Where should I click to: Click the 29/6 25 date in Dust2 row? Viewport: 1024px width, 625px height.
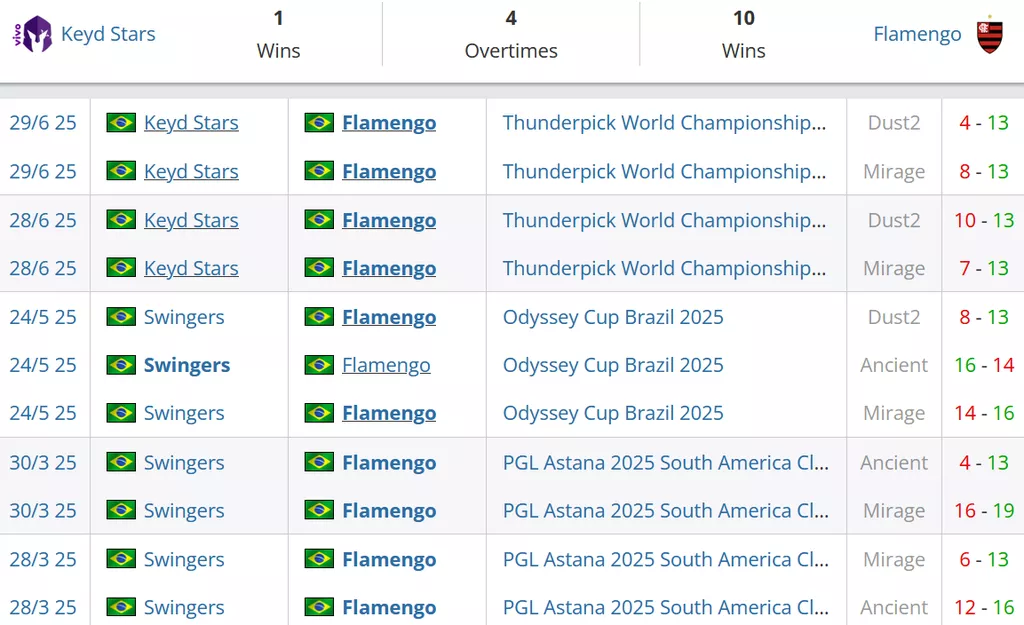(43, 123)
